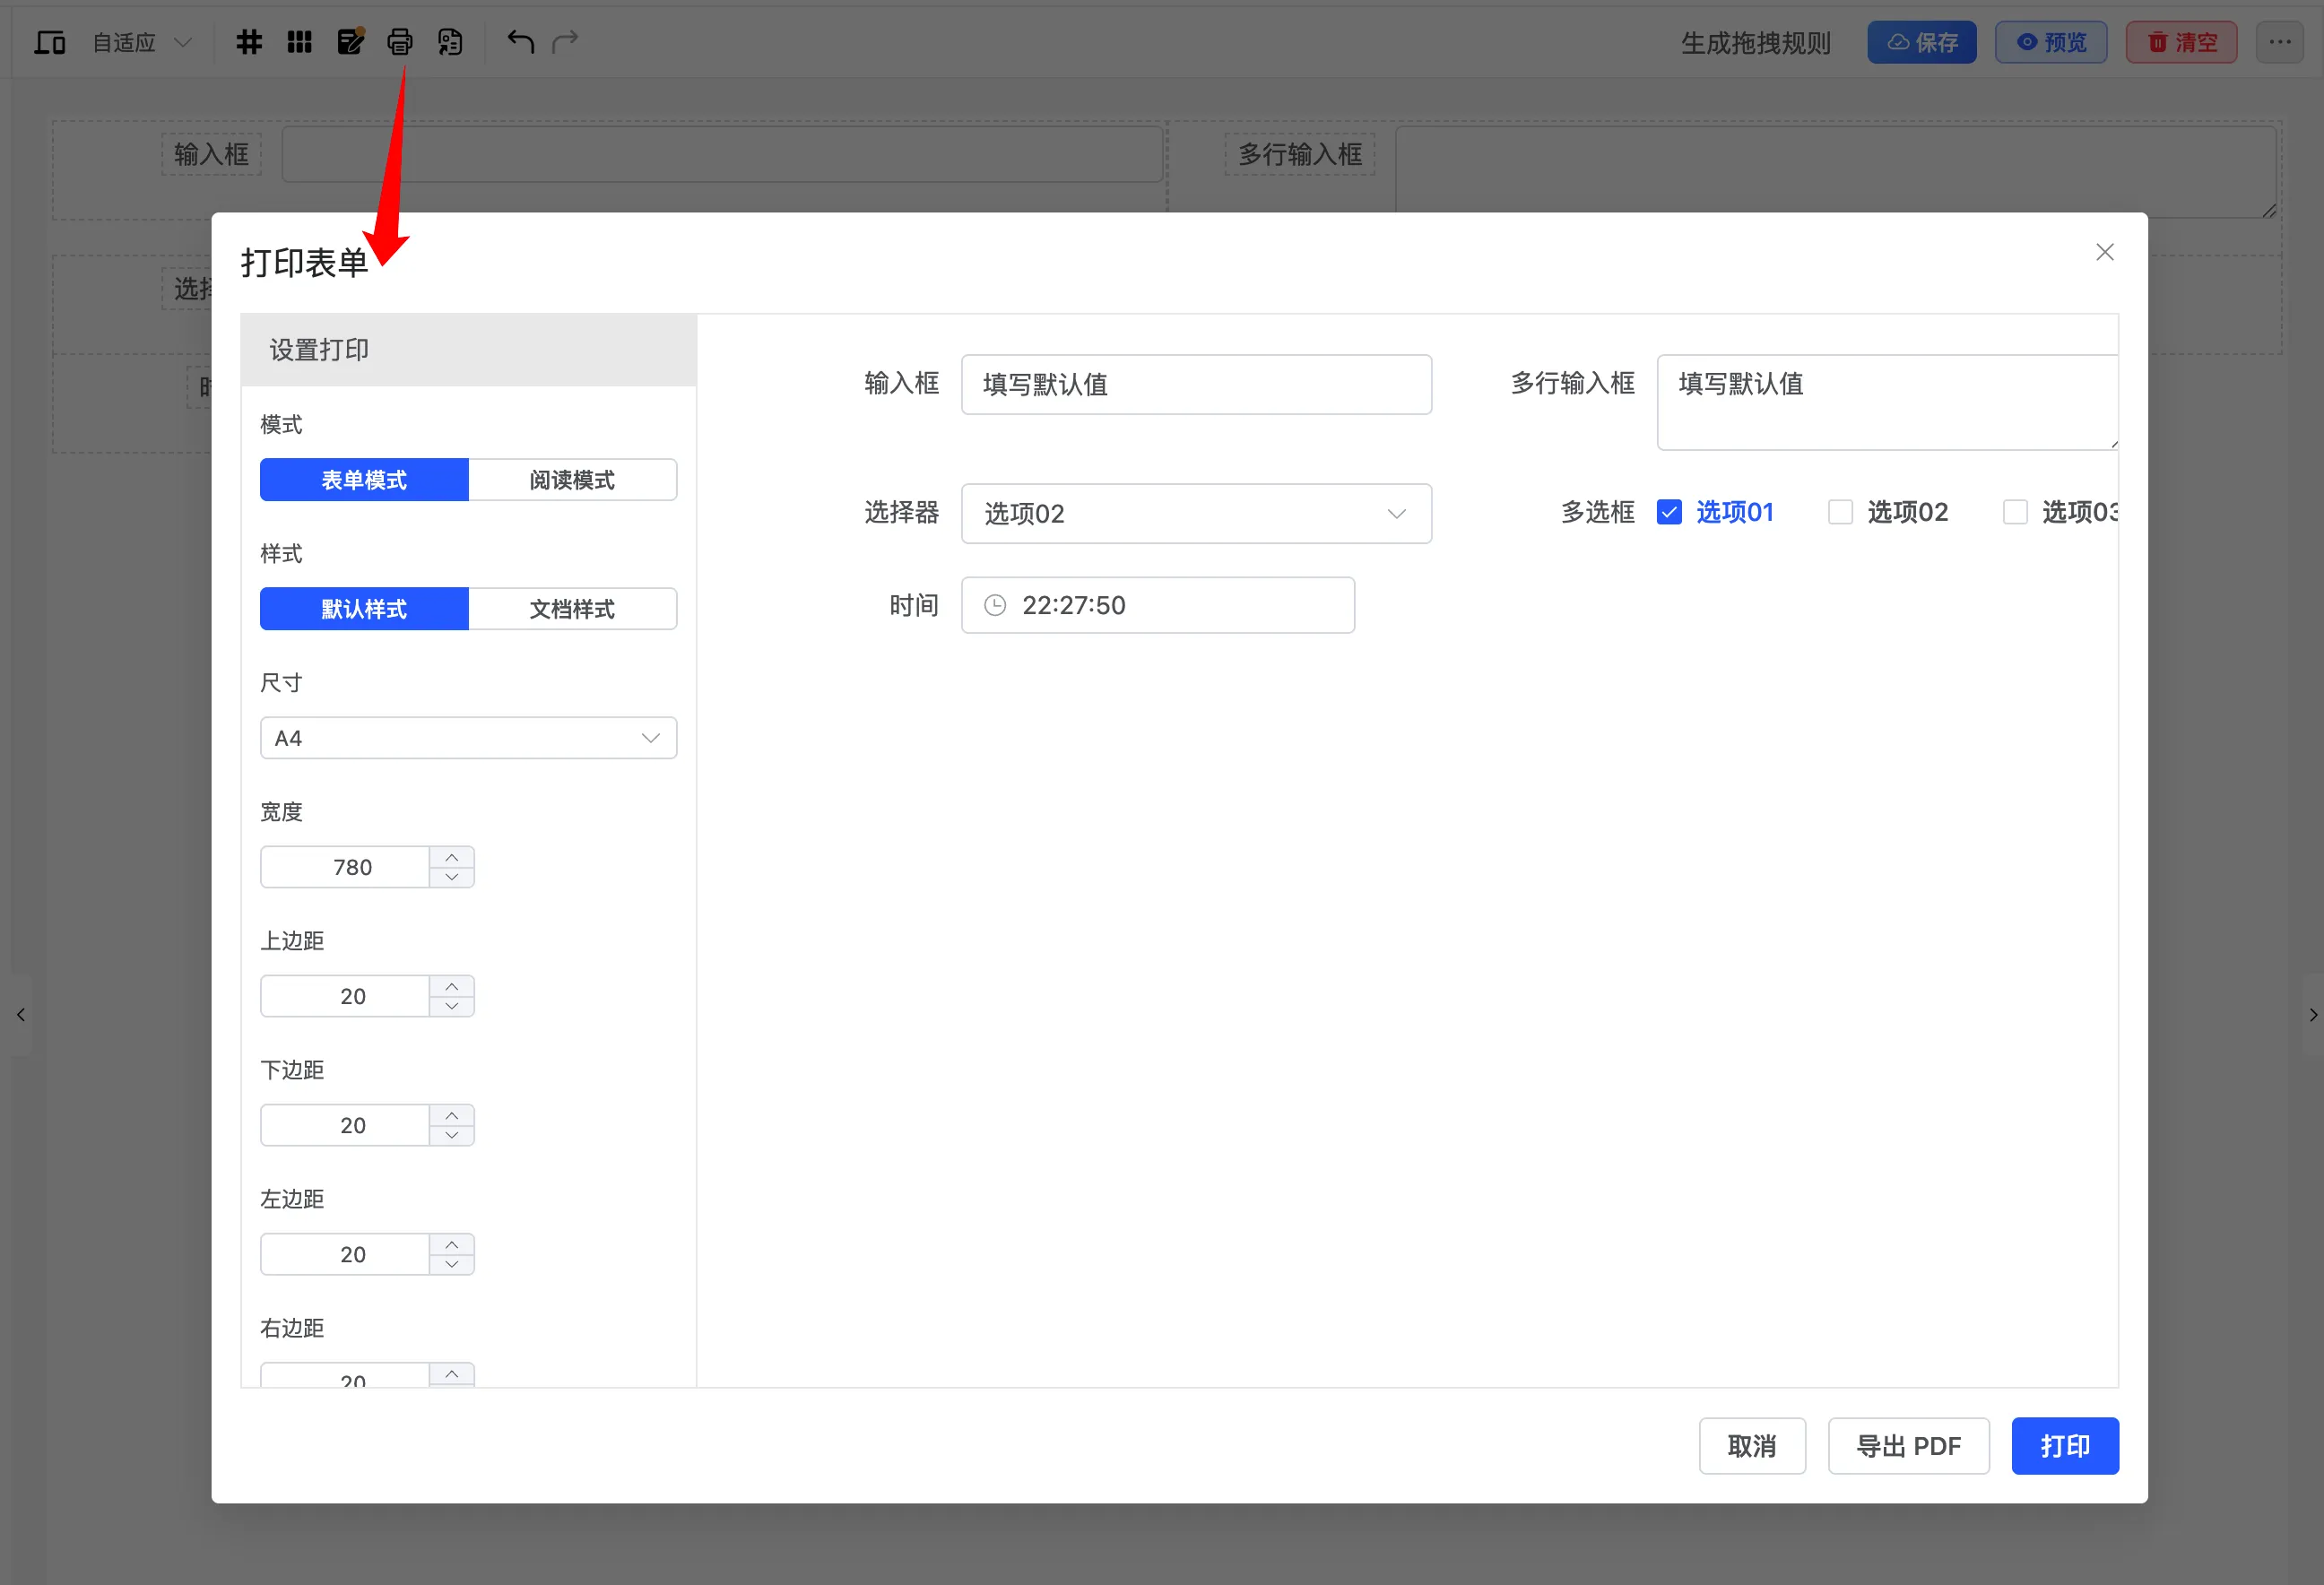Check the 选项02 checkbox
Viewport: 2324px width, 1585px height.
(x=1840, y=511)
